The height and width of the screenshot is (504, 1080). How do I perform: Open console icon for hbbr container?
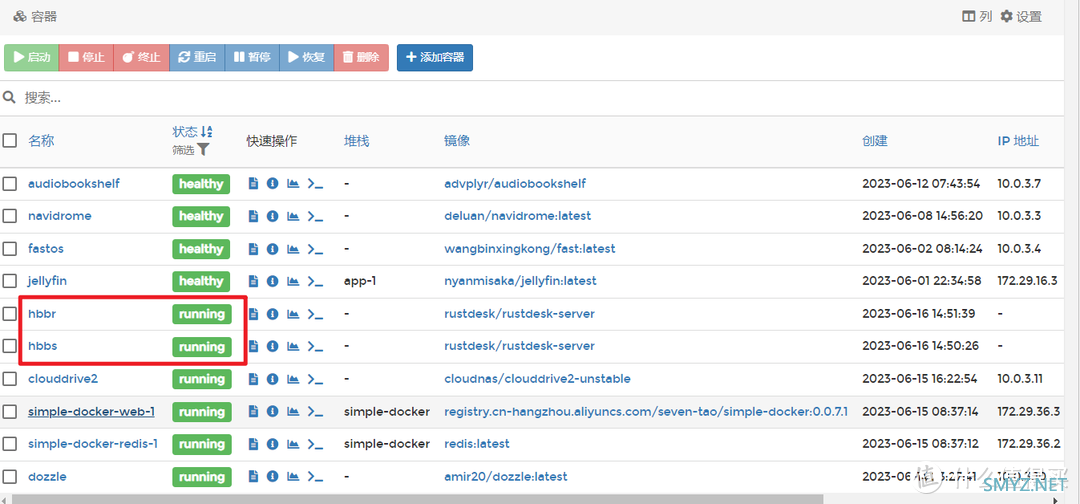click(x=315, y=314)
